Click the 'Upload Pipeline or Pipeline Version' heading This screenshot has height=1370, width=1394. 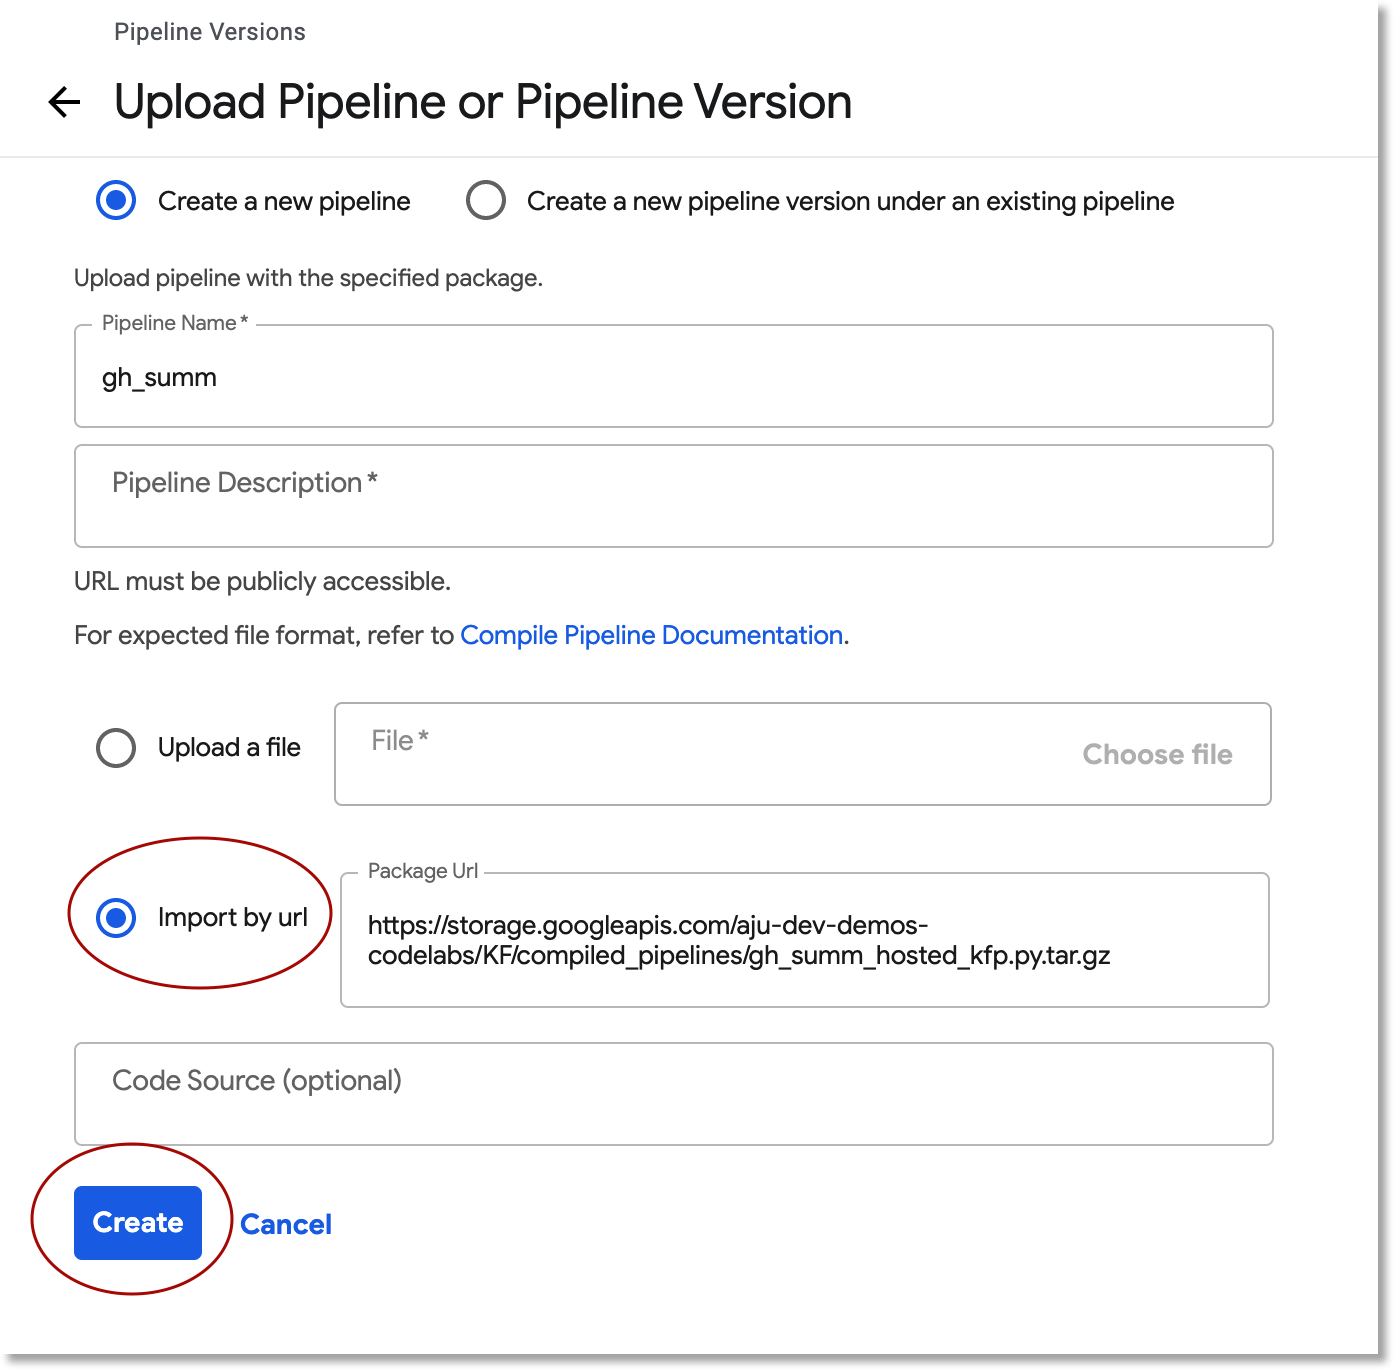(483, 102)
